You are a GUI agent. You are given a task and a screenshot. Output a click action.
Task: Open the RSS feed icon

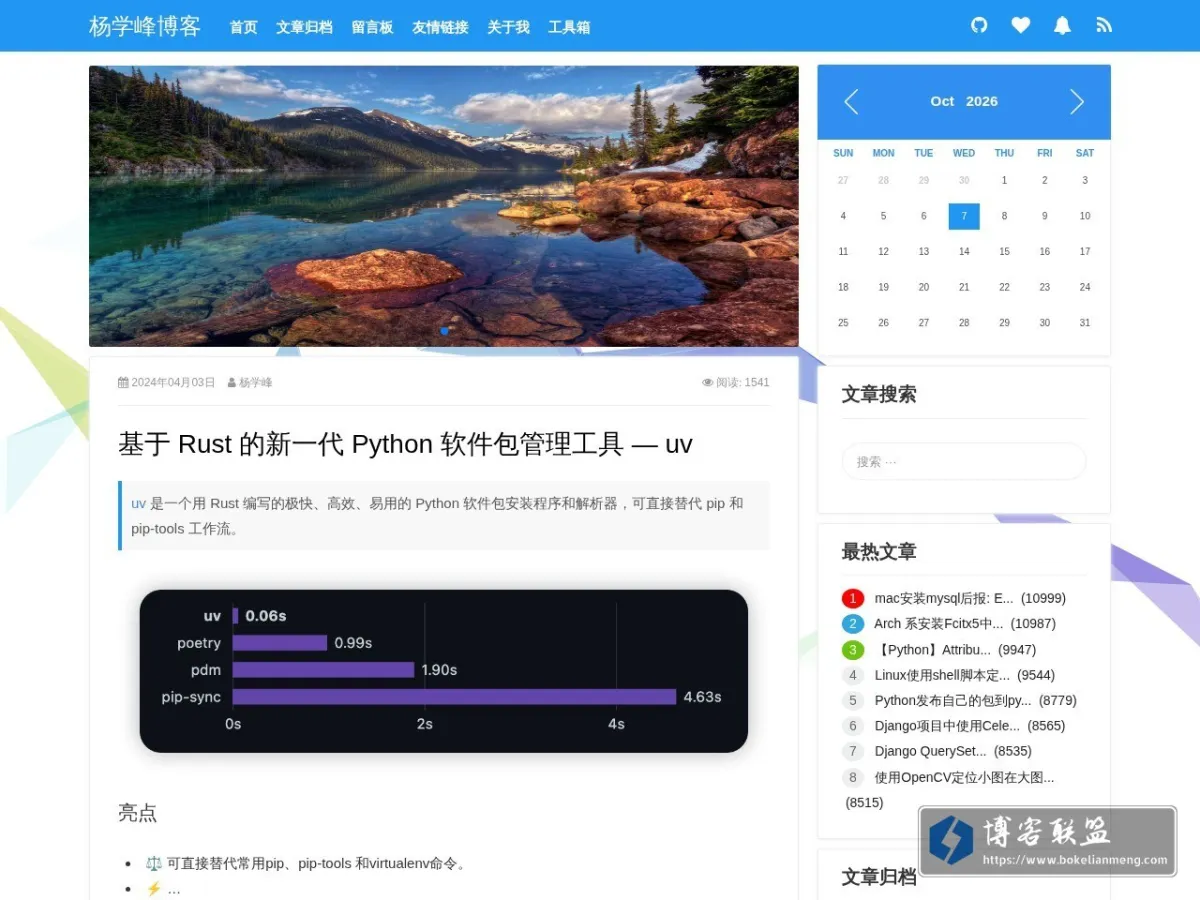(x=1104, y=25)
